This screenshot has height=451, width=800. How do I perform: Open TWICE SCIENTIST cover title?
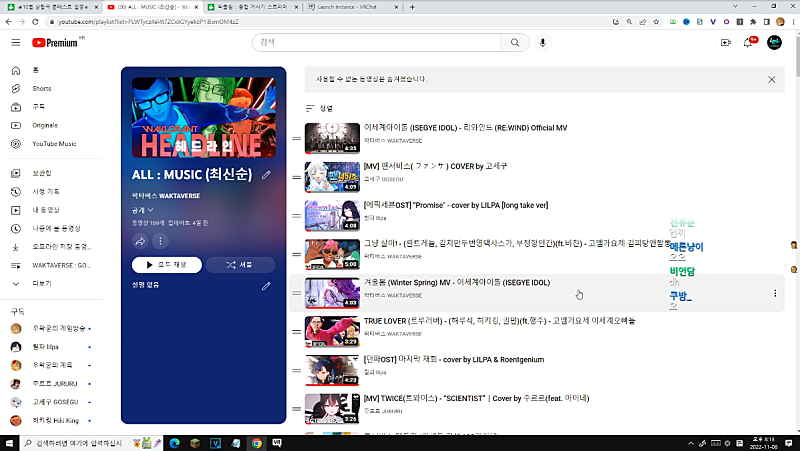point(476,398)
